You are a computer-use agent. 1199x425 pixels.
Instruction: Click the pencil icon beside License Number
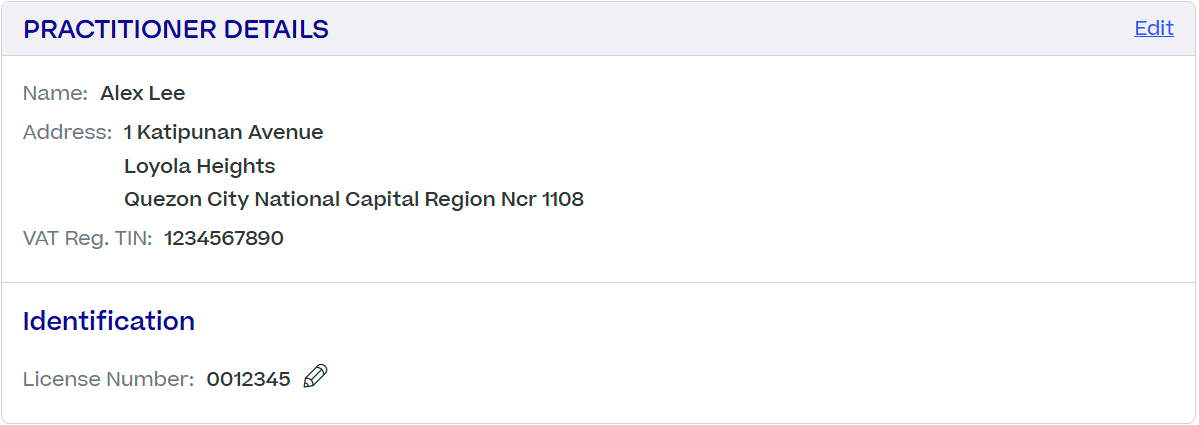(x=316, y=376)
